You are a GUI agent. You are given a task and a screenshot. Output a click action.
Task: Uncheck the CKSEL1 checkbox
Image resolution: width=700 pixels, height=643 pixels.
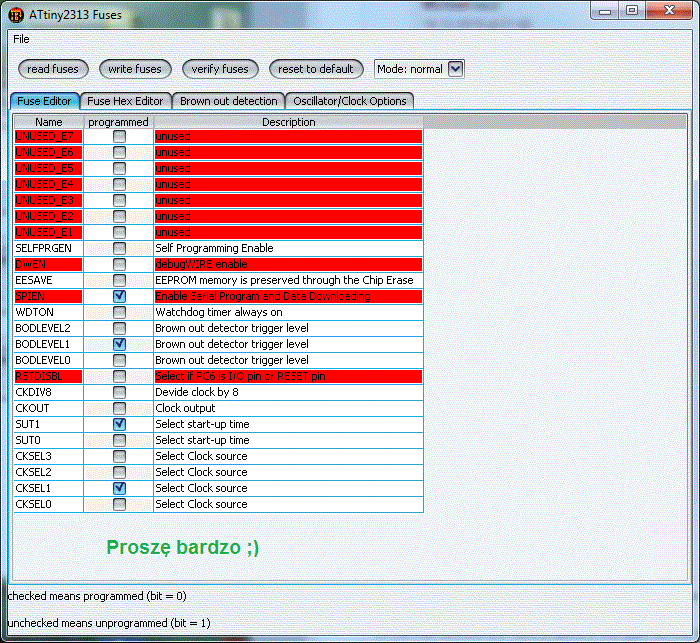tap(119, 488)
